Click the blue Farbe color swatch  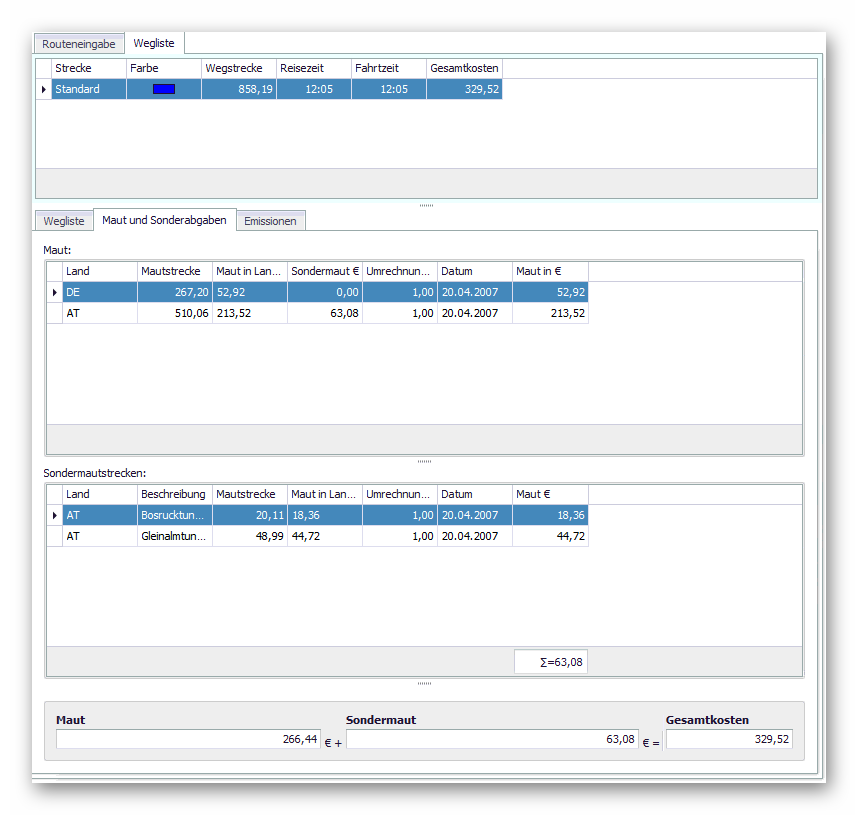click(163, 89)
